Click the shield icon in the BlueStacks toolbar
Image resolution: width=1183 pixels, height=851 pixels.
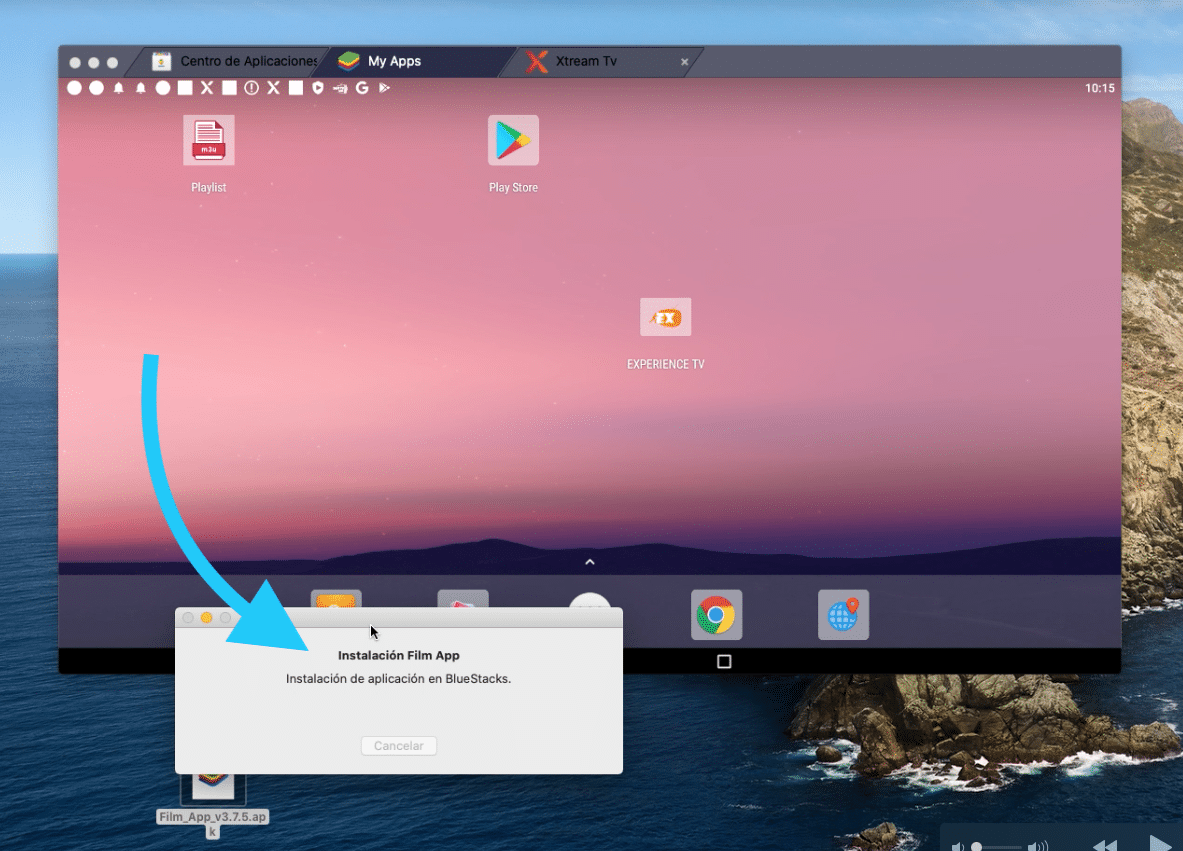pyautogui.click(x=317, y=88)
